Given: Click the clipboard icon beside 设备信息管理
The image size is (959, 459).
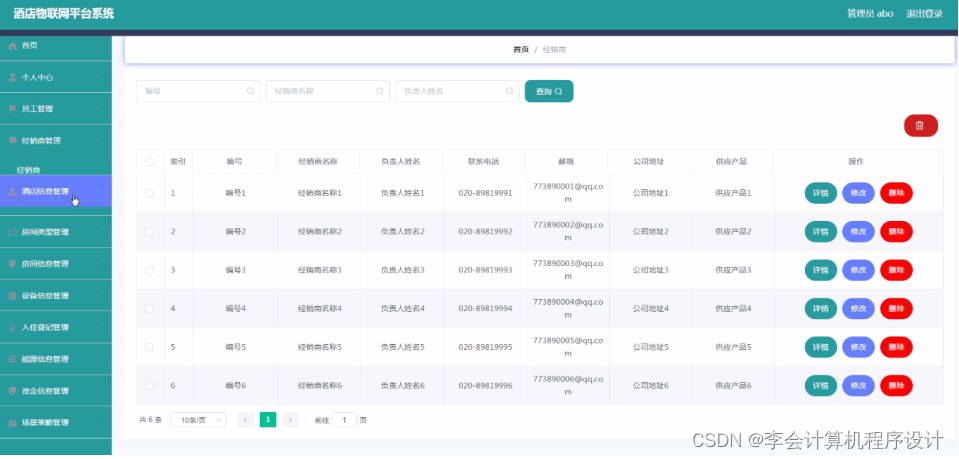Looking at the screenshot, I should [12, 296].
